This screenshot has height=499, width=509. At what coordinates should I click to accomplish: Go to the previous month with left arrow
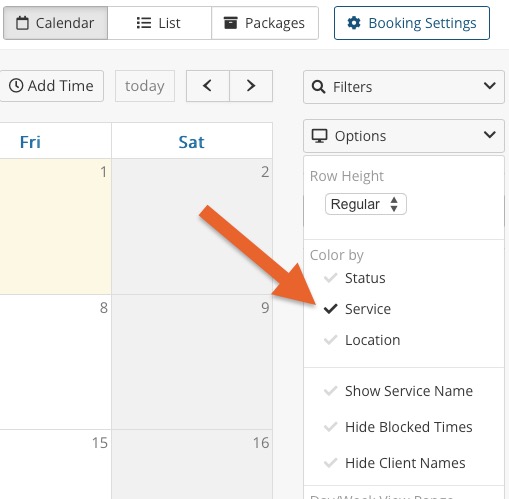pos(208,86)
